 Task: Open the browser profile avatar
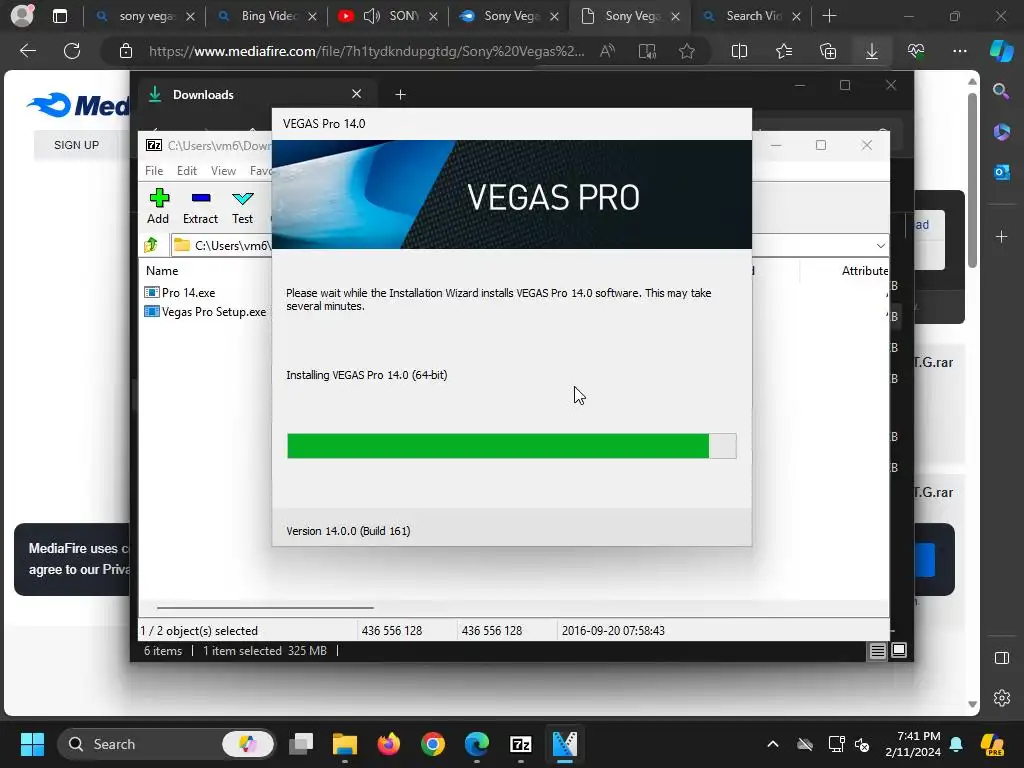click(22, 16)
